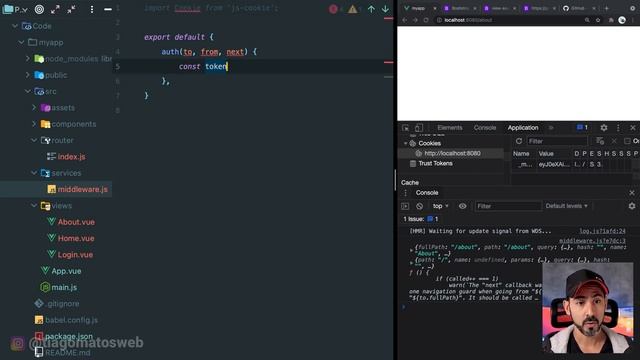Open a new browser tab with plus

(x=606, y=8)
